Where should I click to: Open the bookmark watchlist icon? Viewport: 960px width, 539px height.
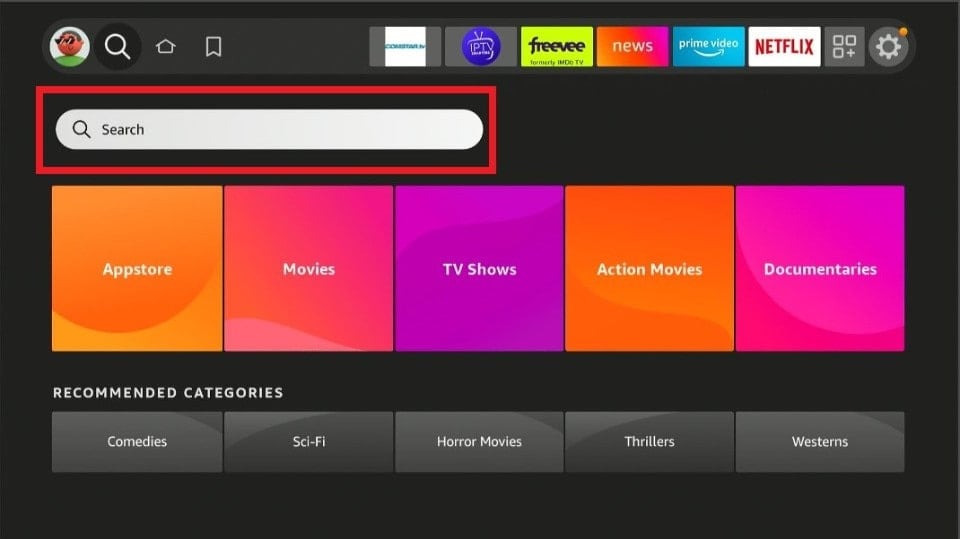click(213, 47)
